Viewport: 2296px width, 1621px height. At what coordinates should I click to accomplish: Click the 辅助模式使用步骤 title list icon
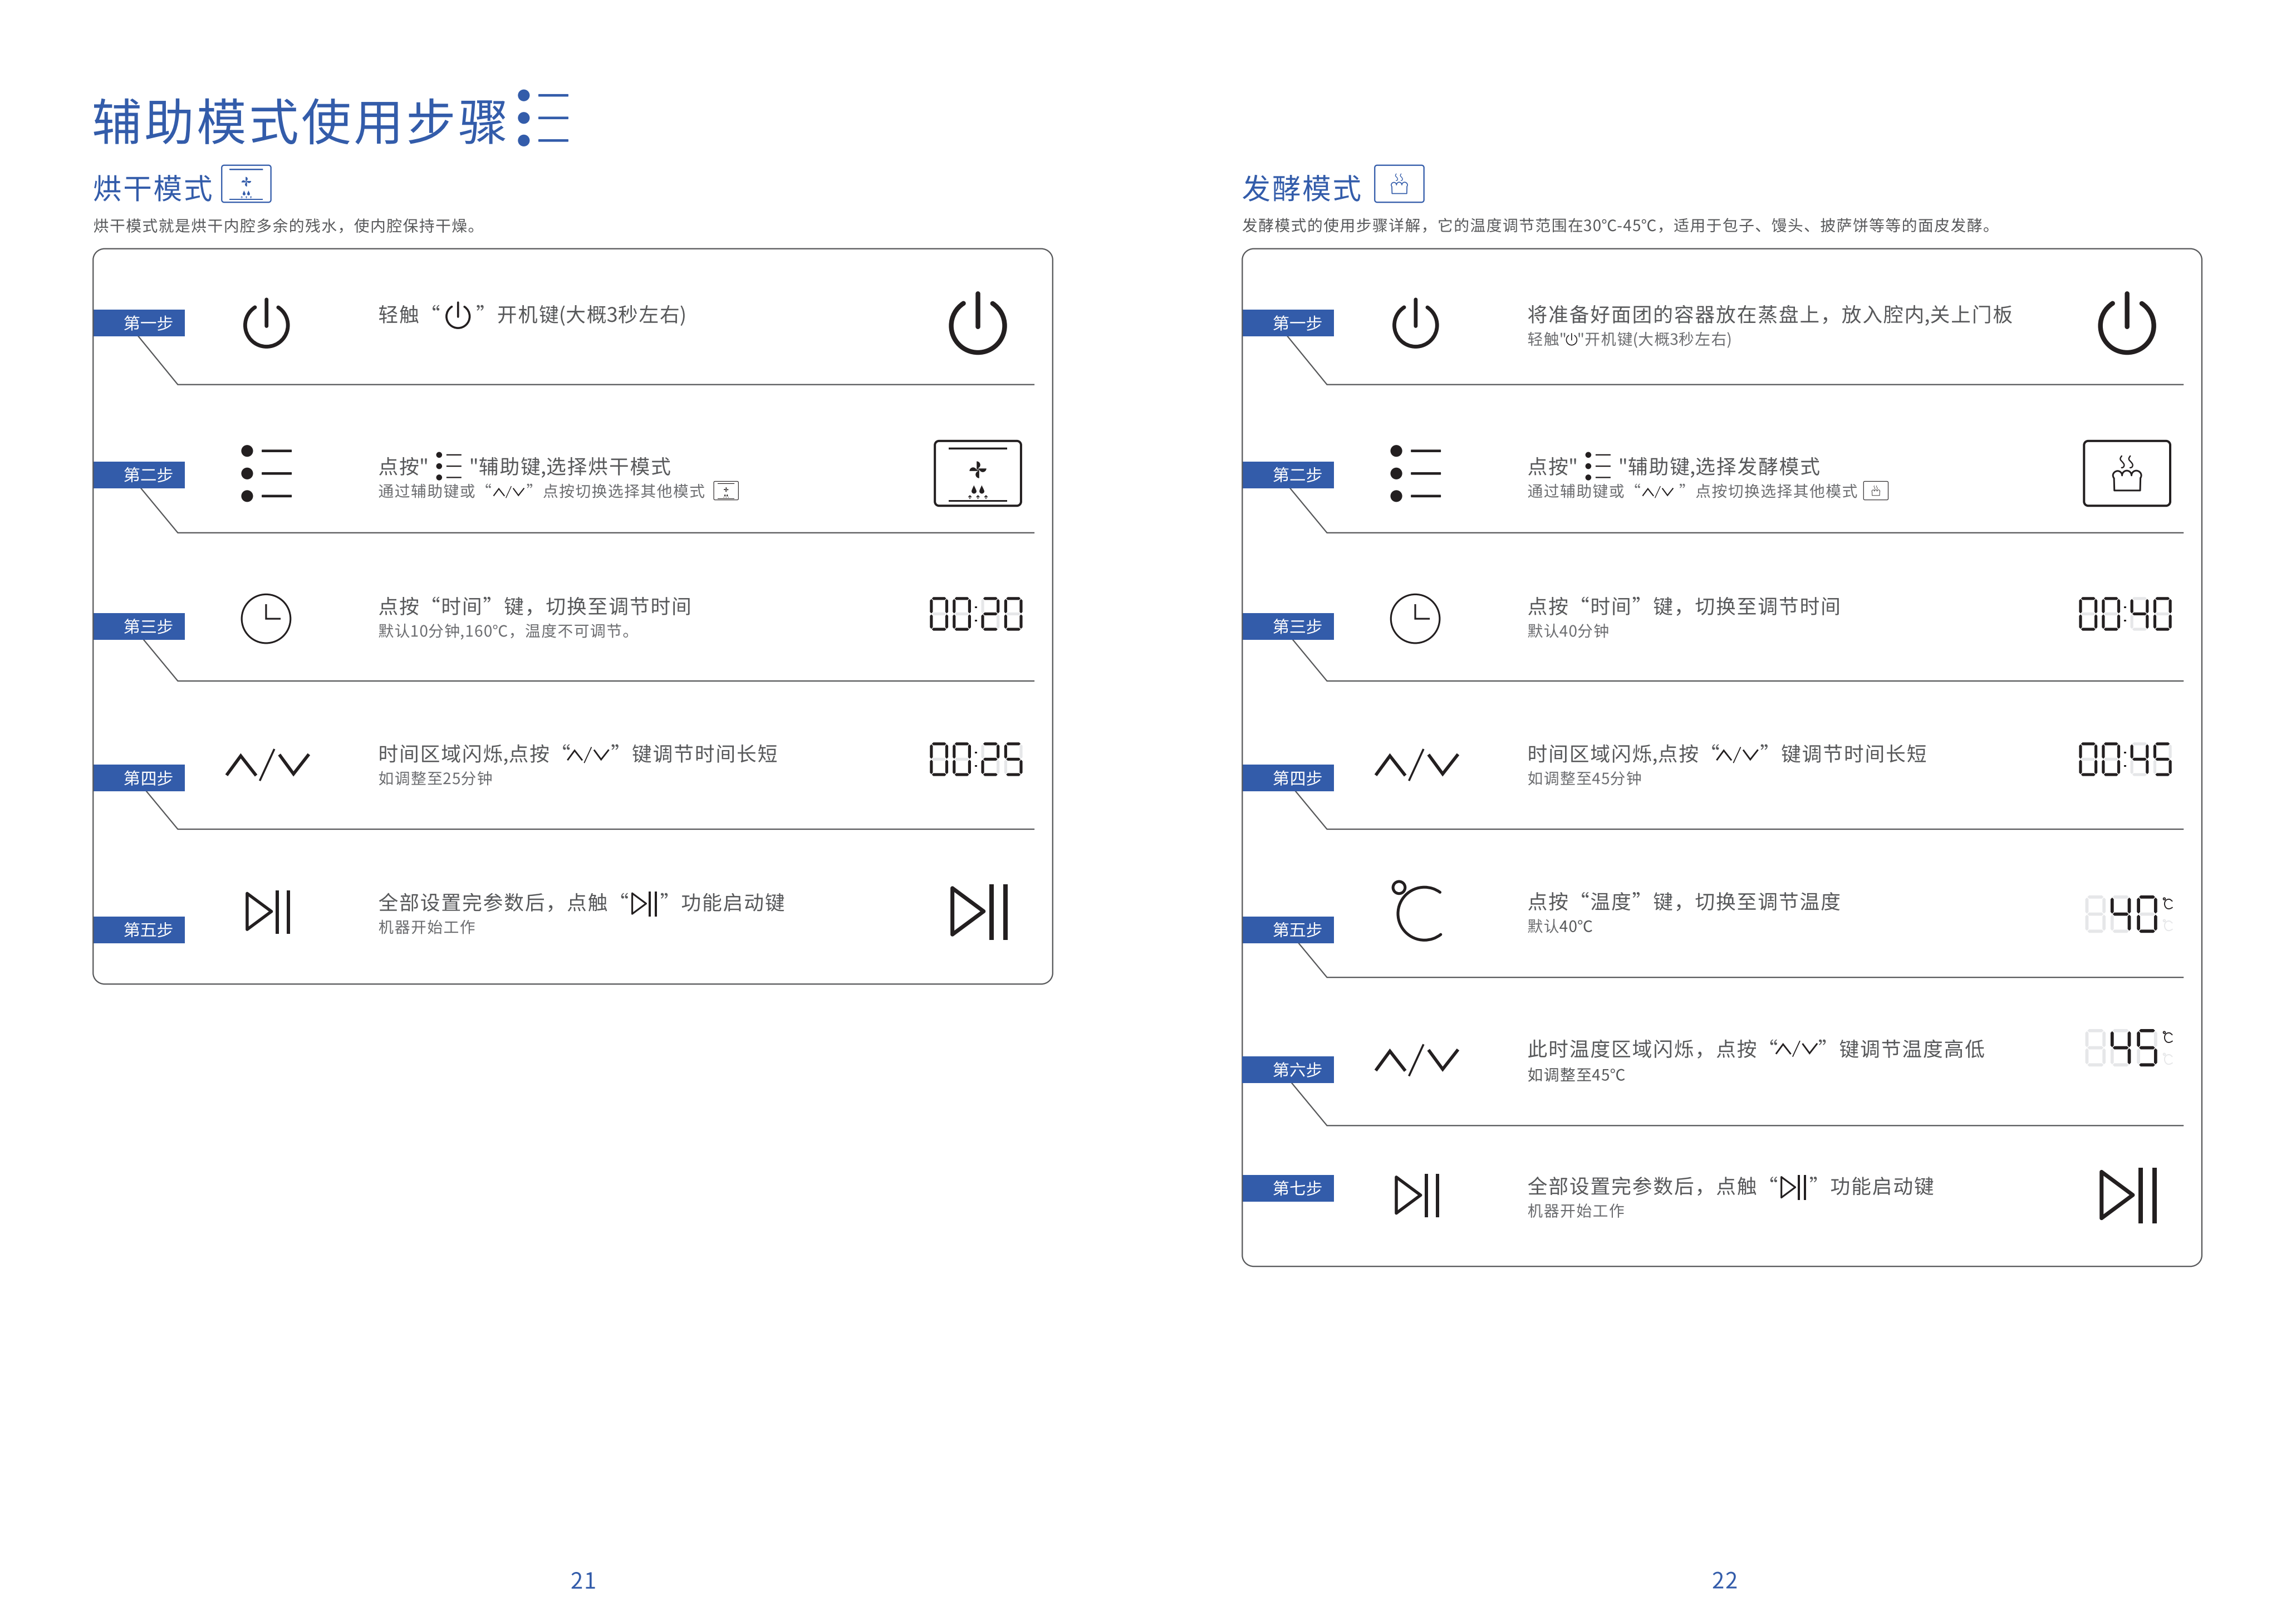[x=543, y=118]
